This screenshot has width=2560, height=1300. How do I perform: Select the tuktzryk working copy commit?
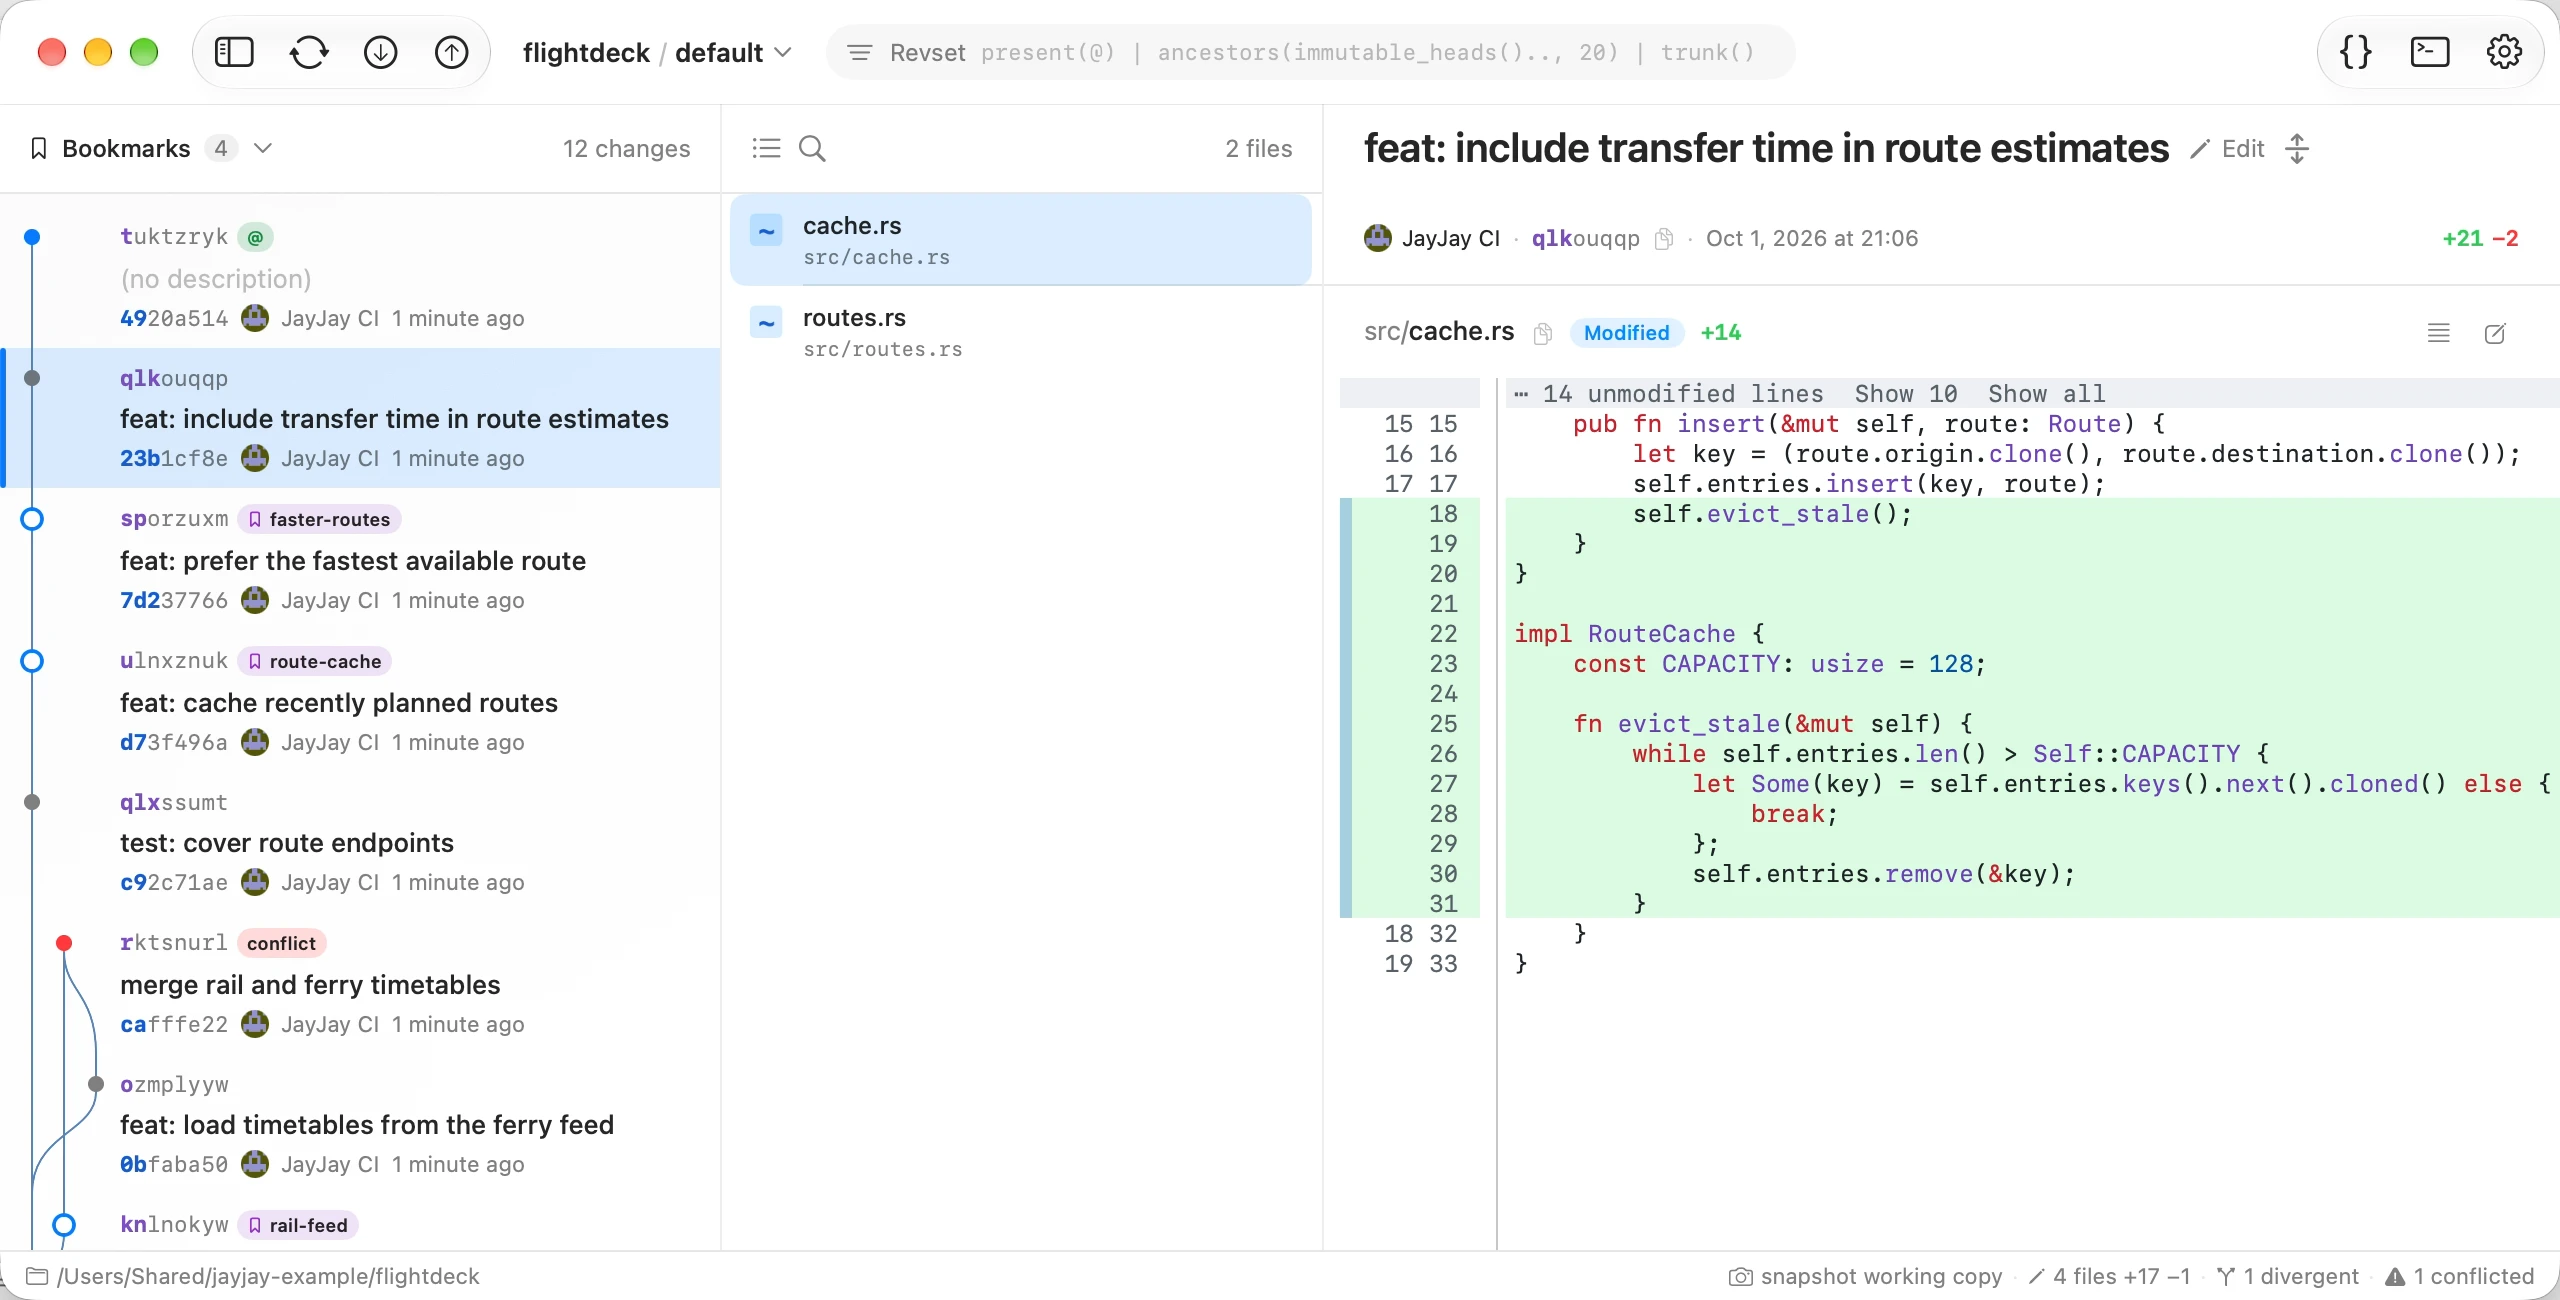(x=360, y=277)
